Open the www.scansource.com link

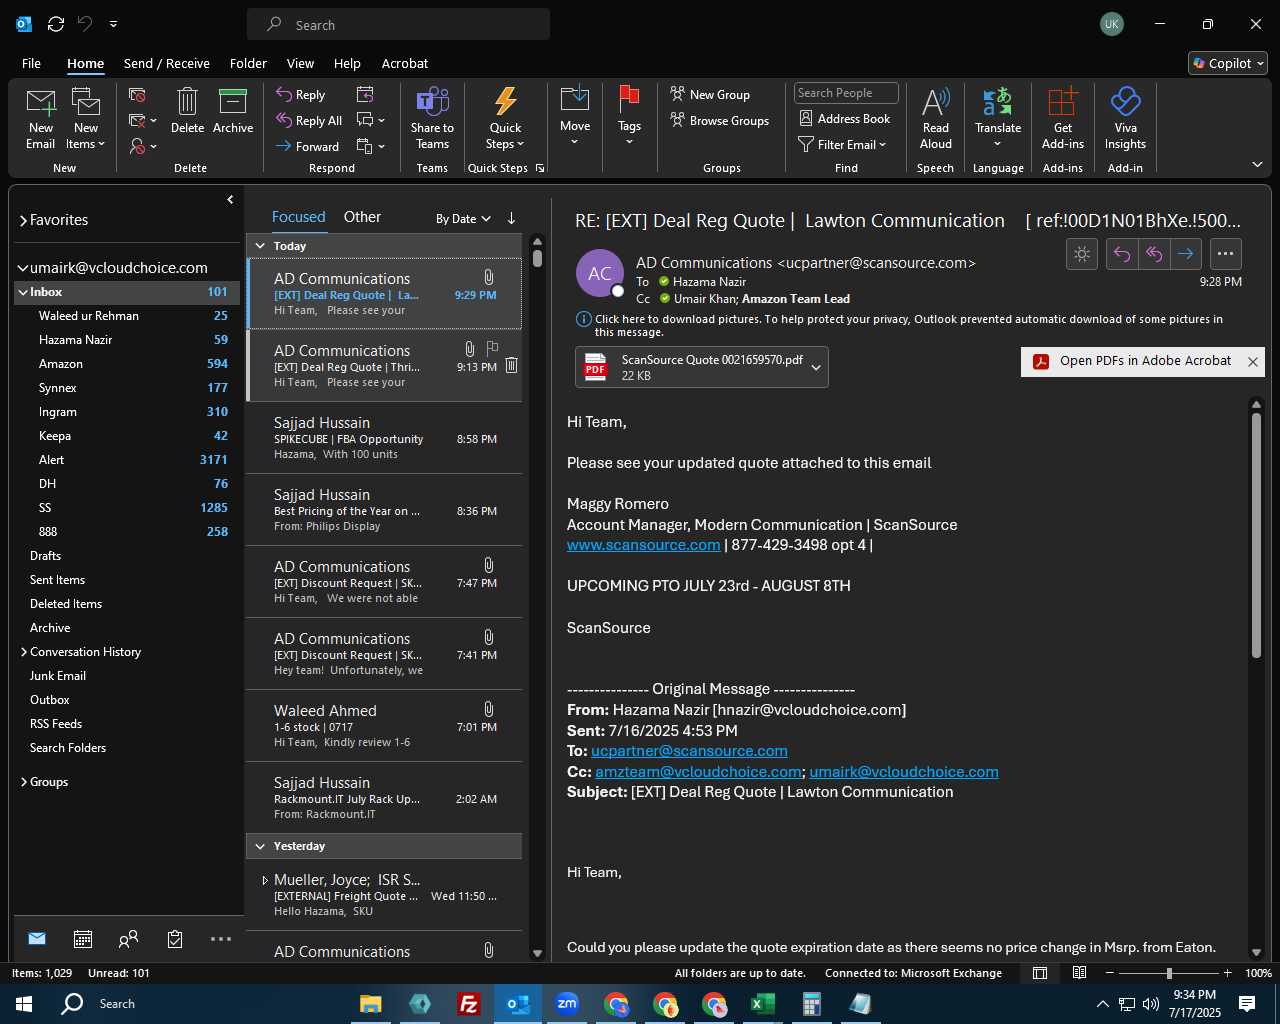coord(643,545)
